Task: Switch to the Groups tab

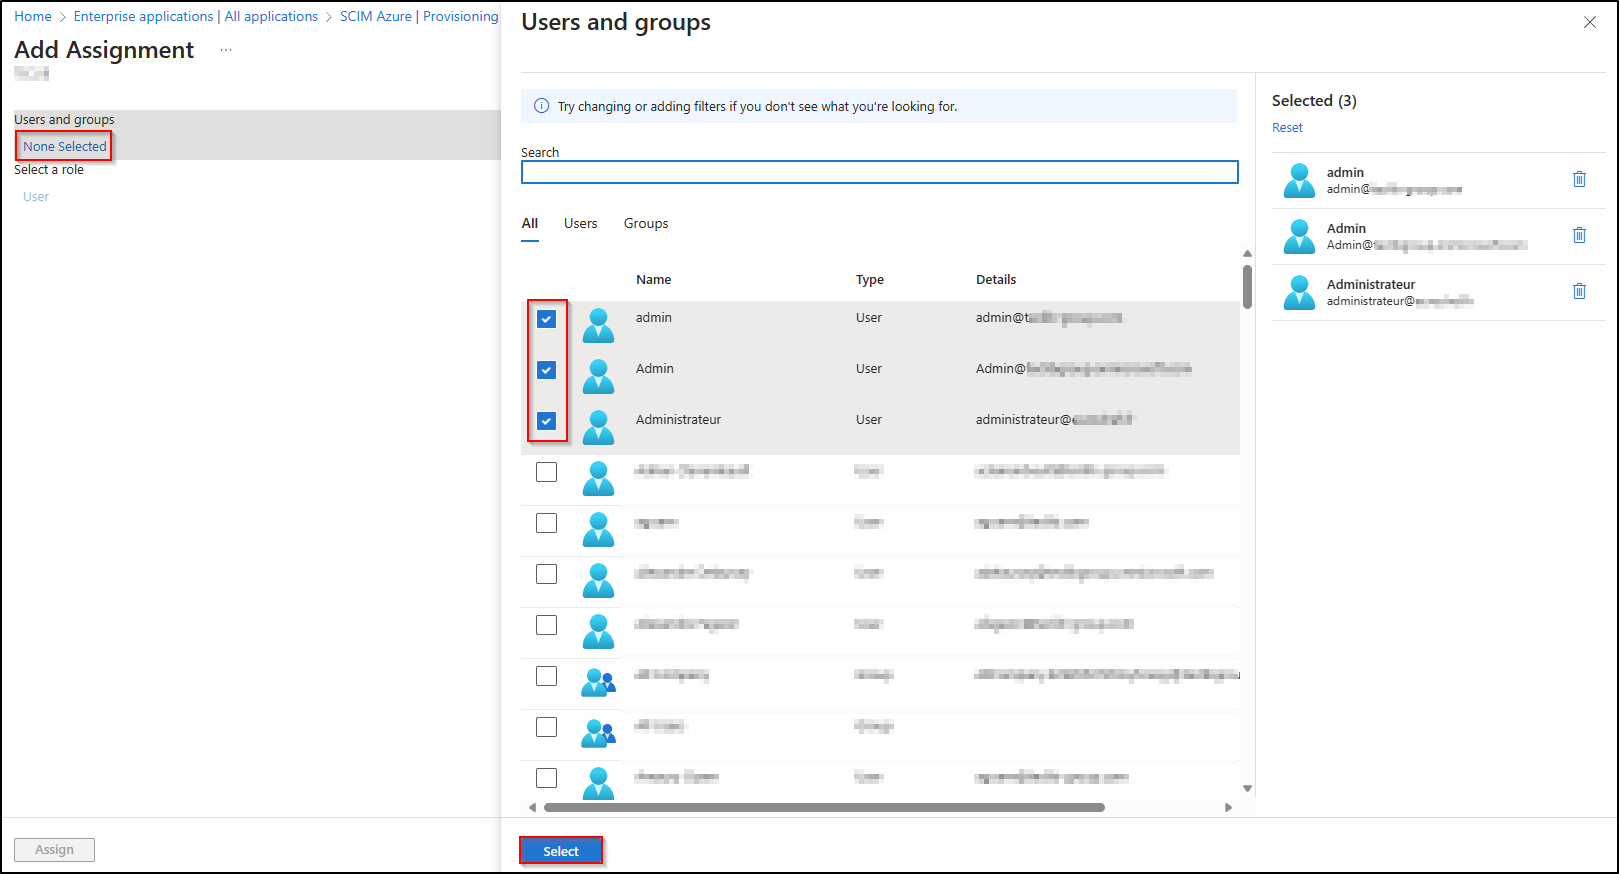Action: pyautogui.click(x=646, y=223)
